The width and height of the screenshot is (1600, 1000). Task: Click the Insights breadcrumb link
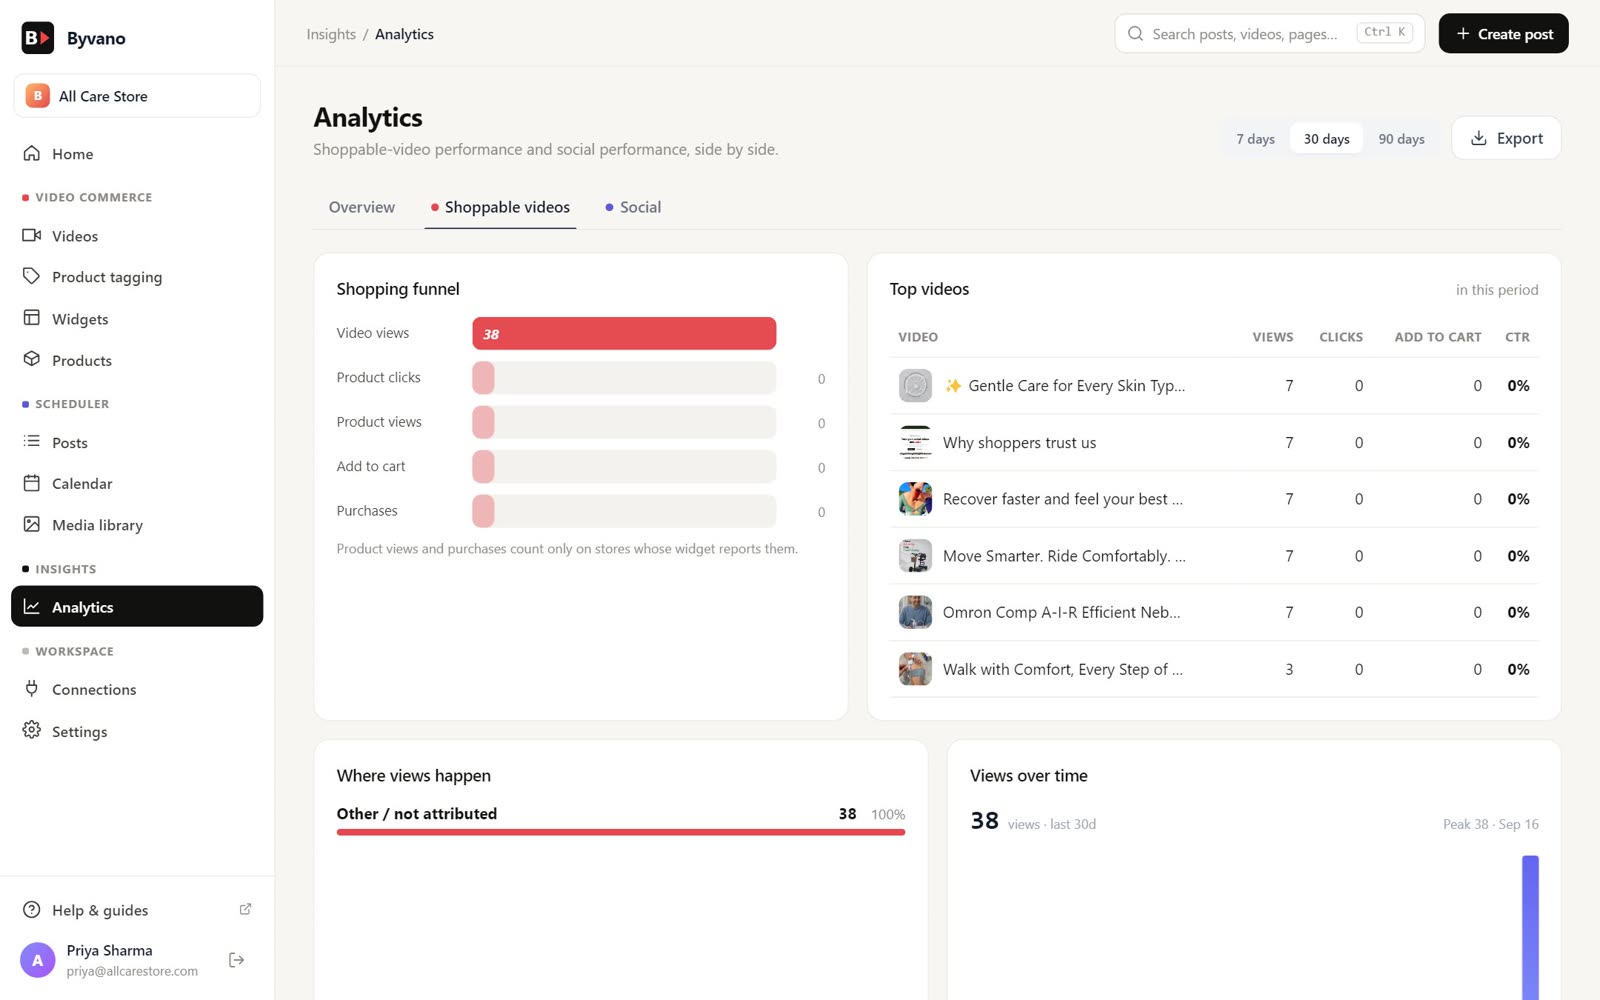point(331,34)
